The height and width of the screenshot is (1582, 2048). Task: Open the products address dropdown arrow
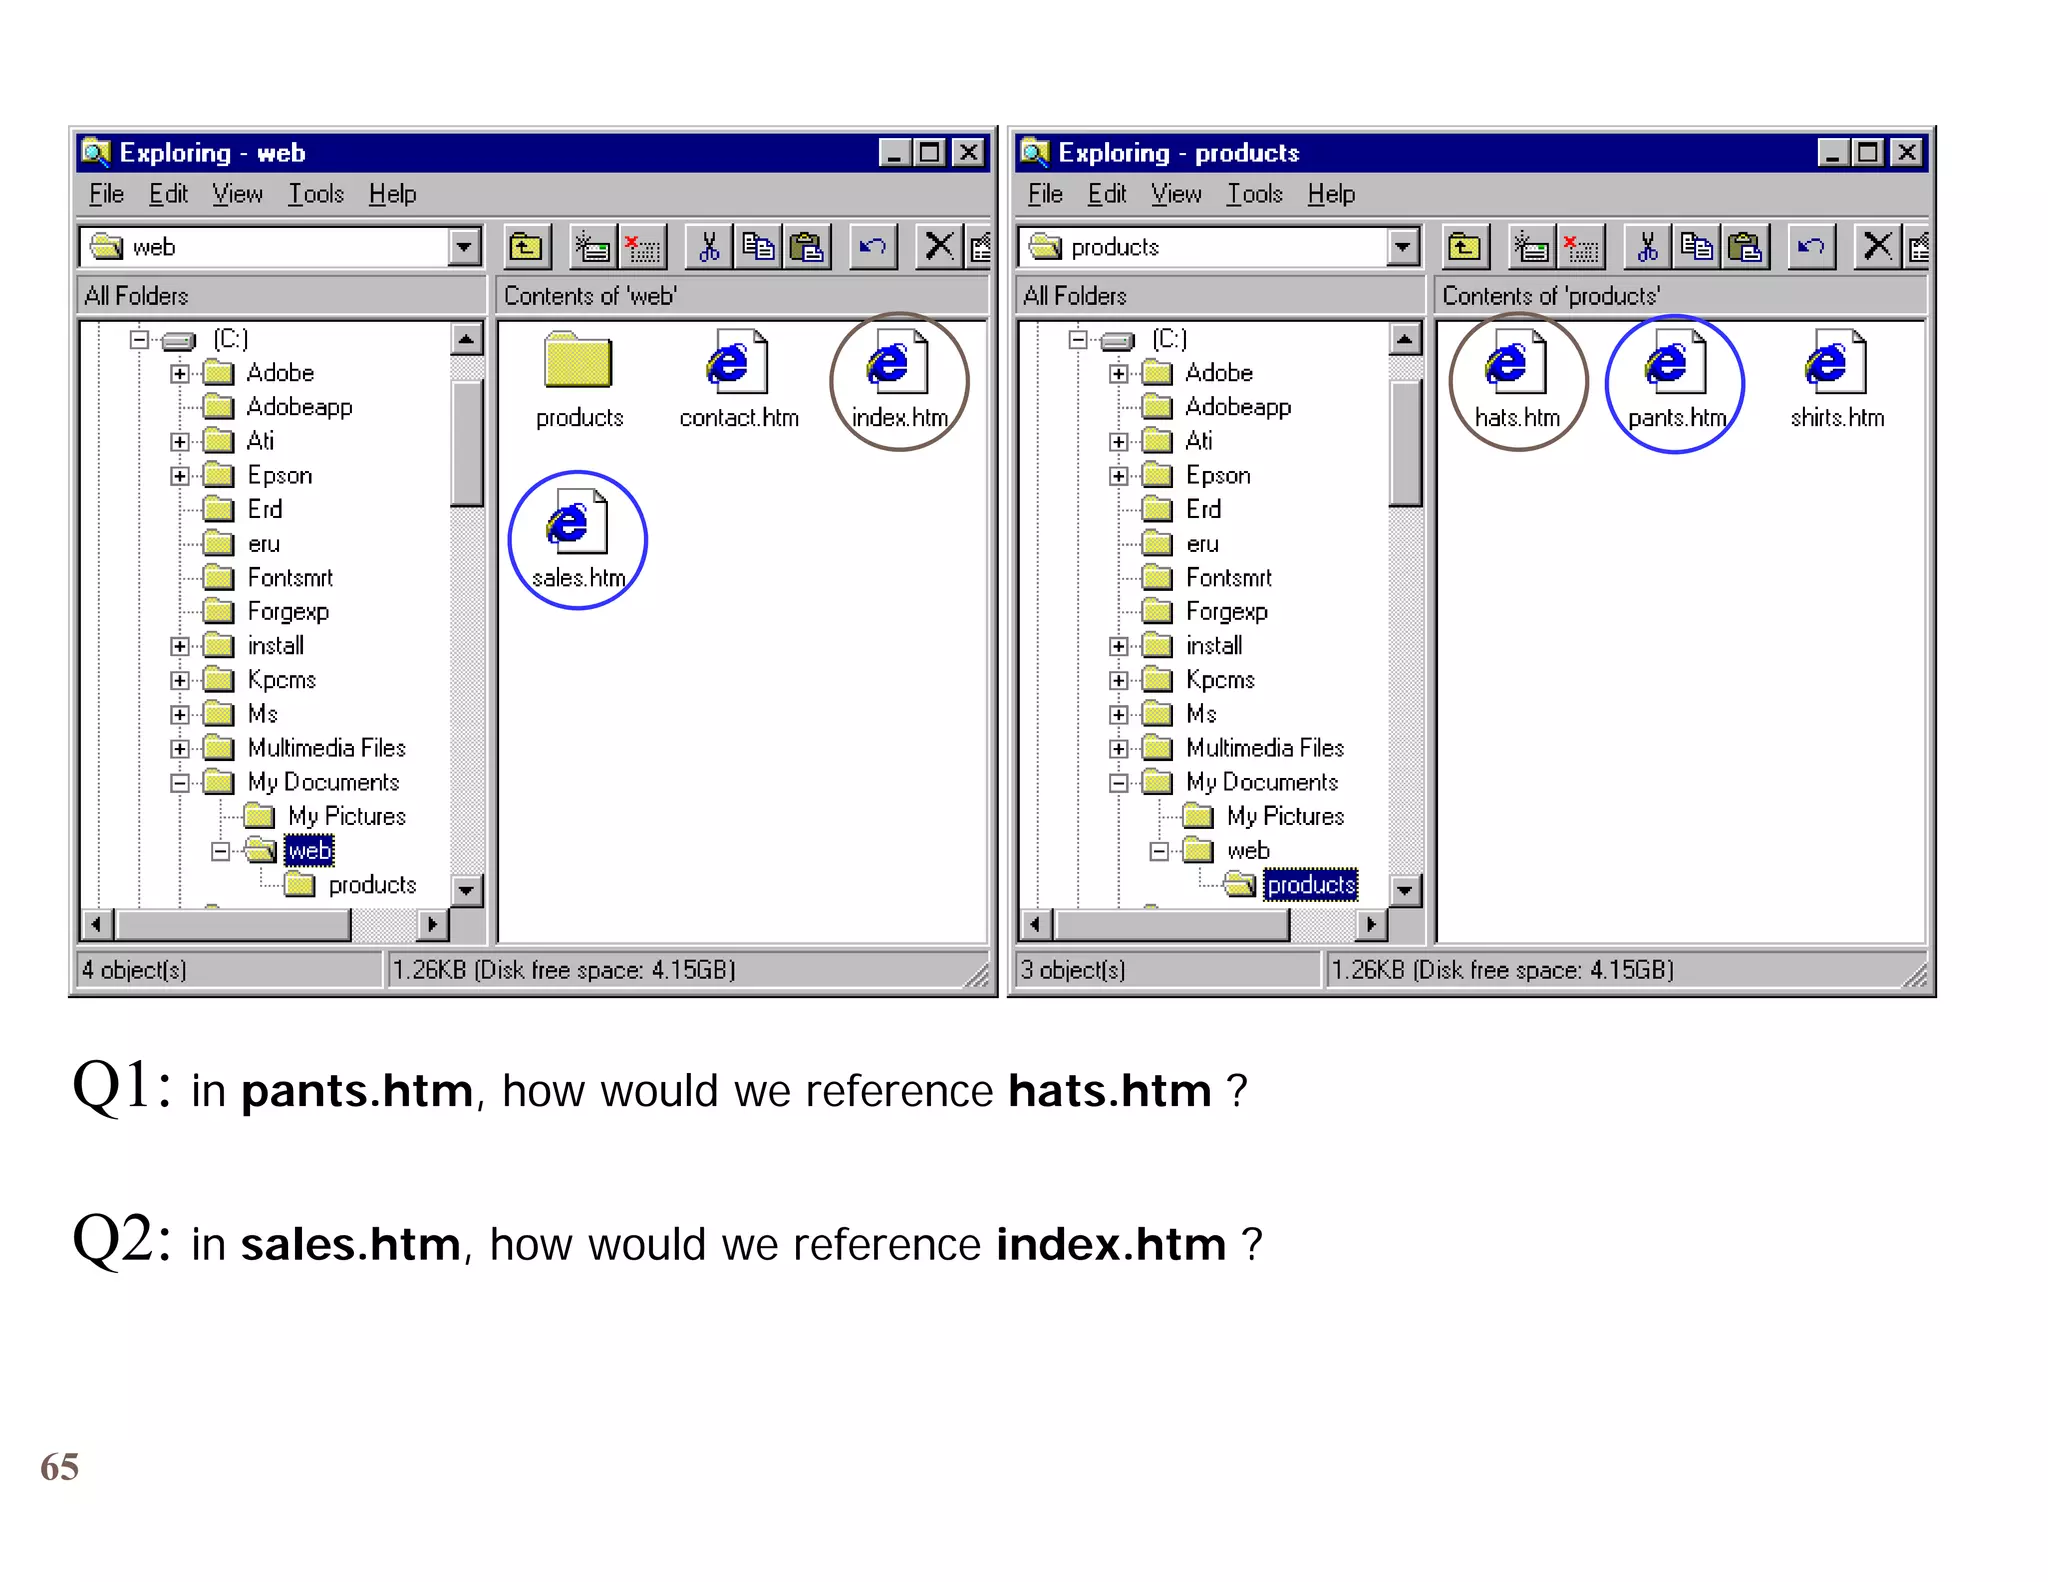(x=1403, y=247)
